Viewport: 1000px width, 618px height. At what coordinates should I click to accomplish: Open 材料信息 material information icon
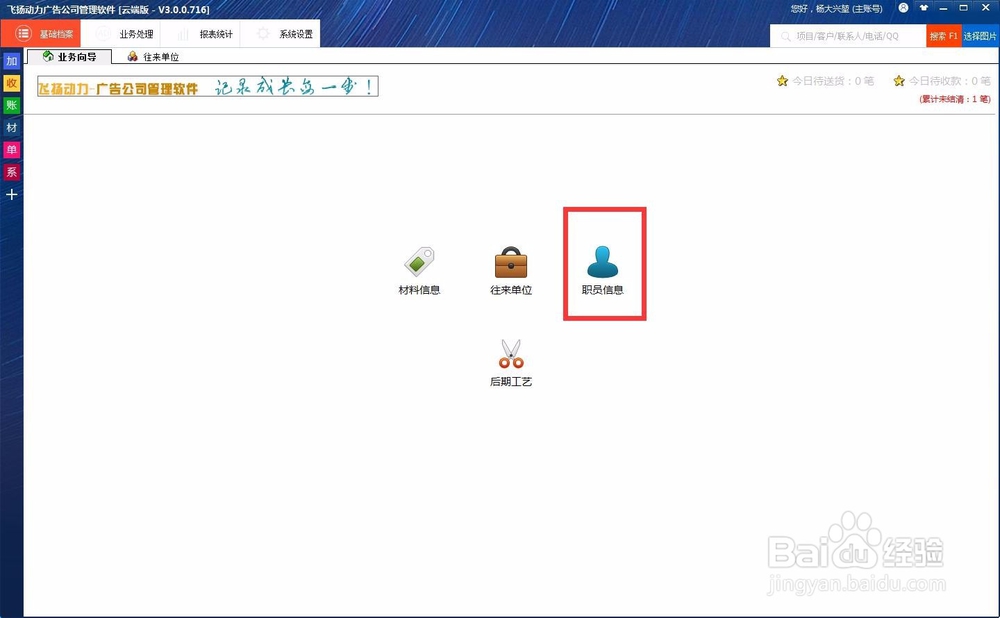[x=418, y=263]
